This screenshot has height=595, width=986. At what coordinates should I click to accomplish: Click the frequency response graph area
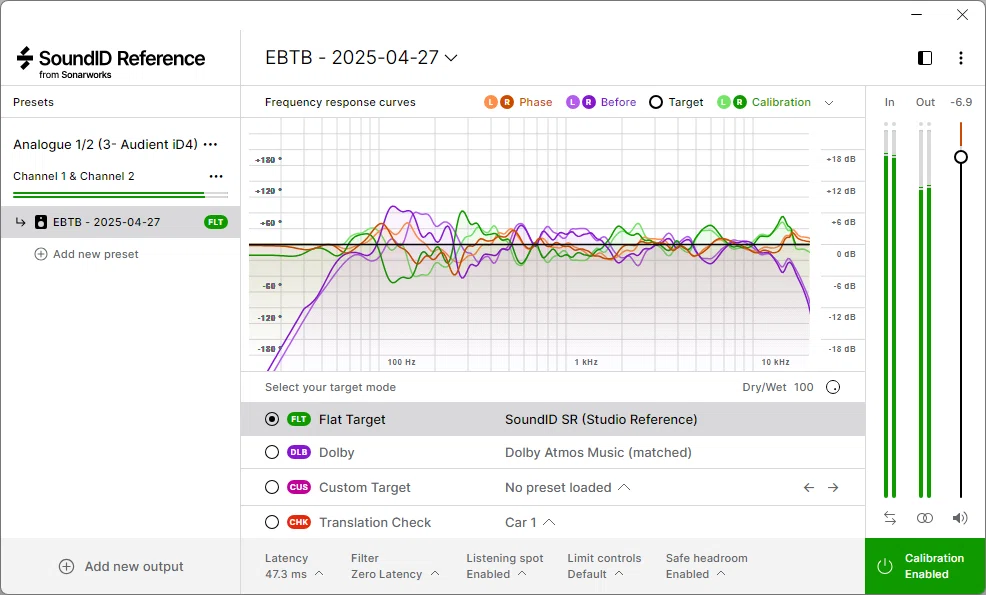pos(529,245)
